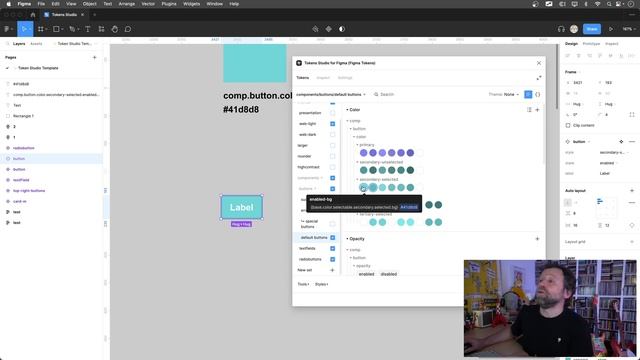Screen dimensions: 640x360
Task: Click the Color section display-mode icon
Action: tap(529, 110)
